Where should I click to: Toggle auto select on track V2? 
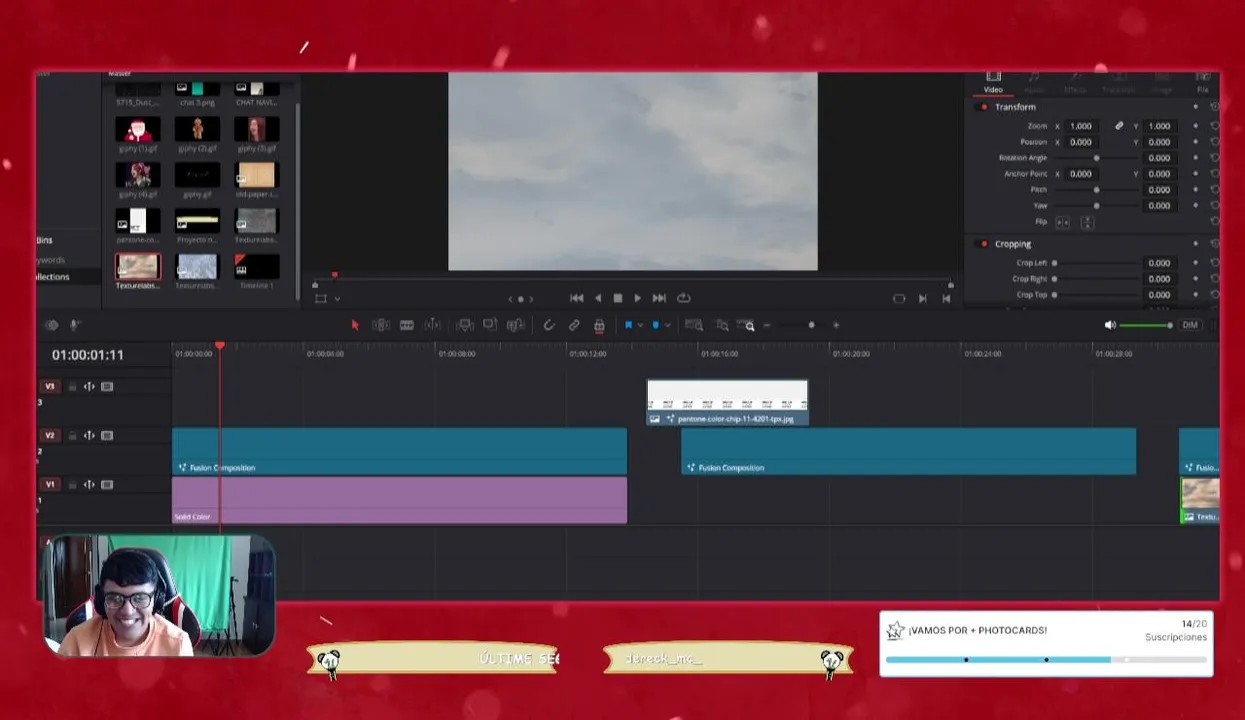coord(89,436)
